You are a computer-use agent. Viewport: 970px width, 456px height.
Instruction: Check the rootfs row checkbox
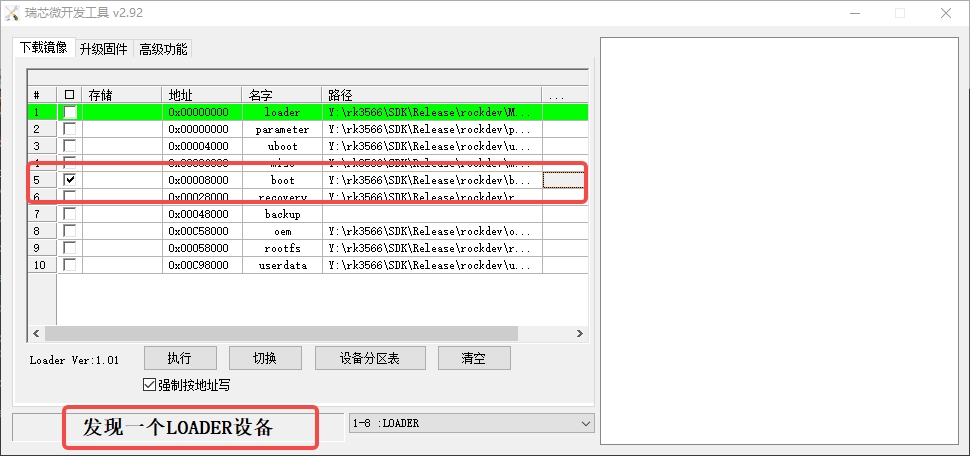70,248
